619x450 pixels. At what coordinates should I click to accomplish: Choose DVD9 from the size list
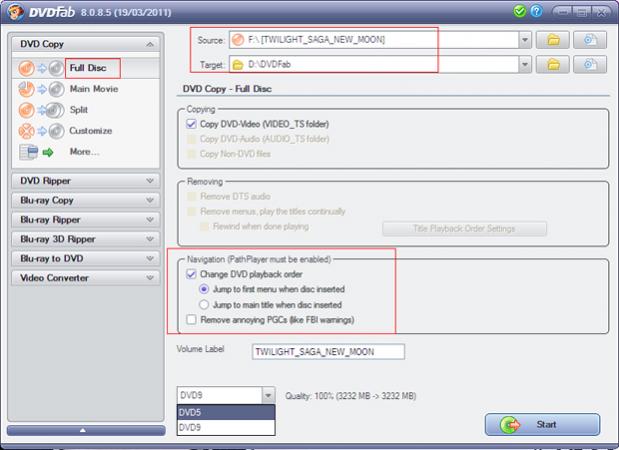coord(226,428)
